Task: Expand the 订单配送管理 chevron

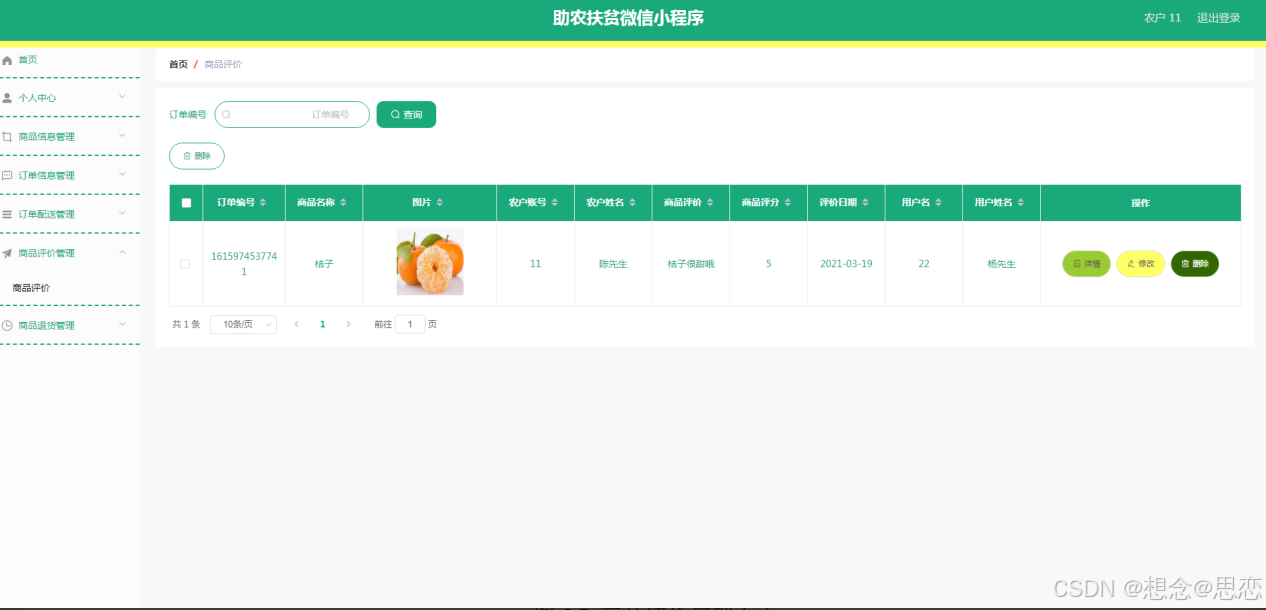Action: click(x=122, y=213)
